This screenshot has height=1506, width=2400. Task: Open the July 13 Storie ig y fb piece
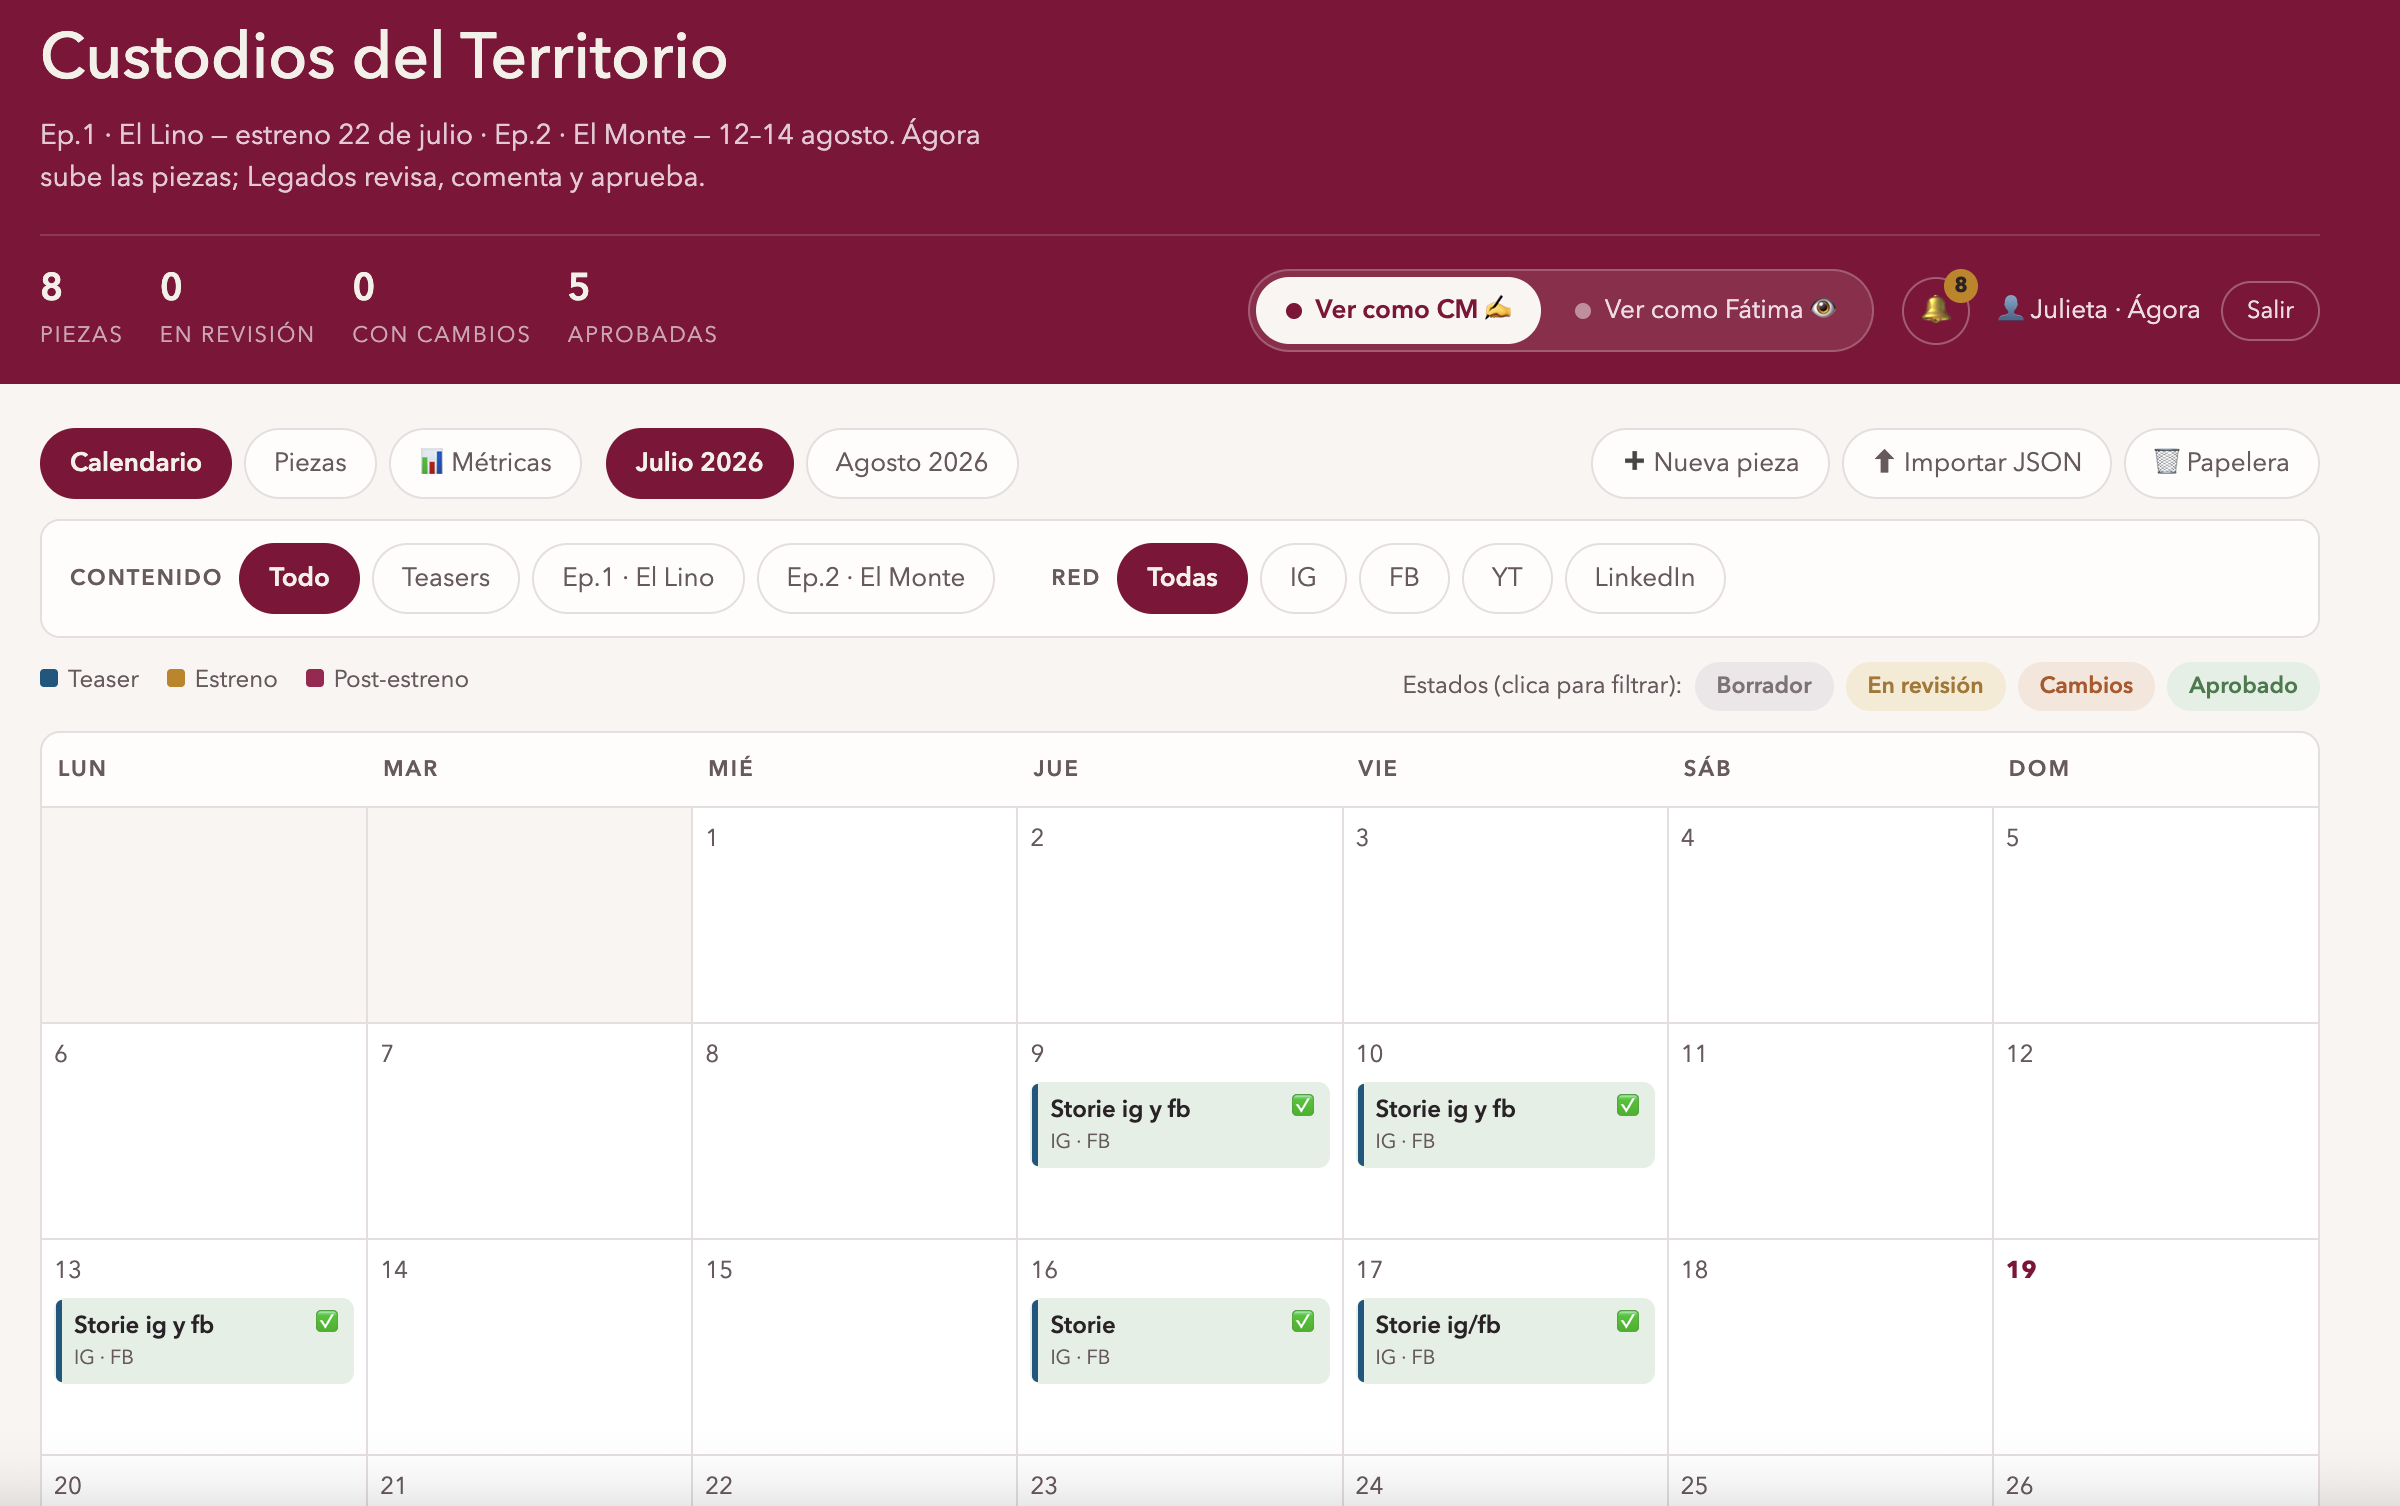point(205,1341)
